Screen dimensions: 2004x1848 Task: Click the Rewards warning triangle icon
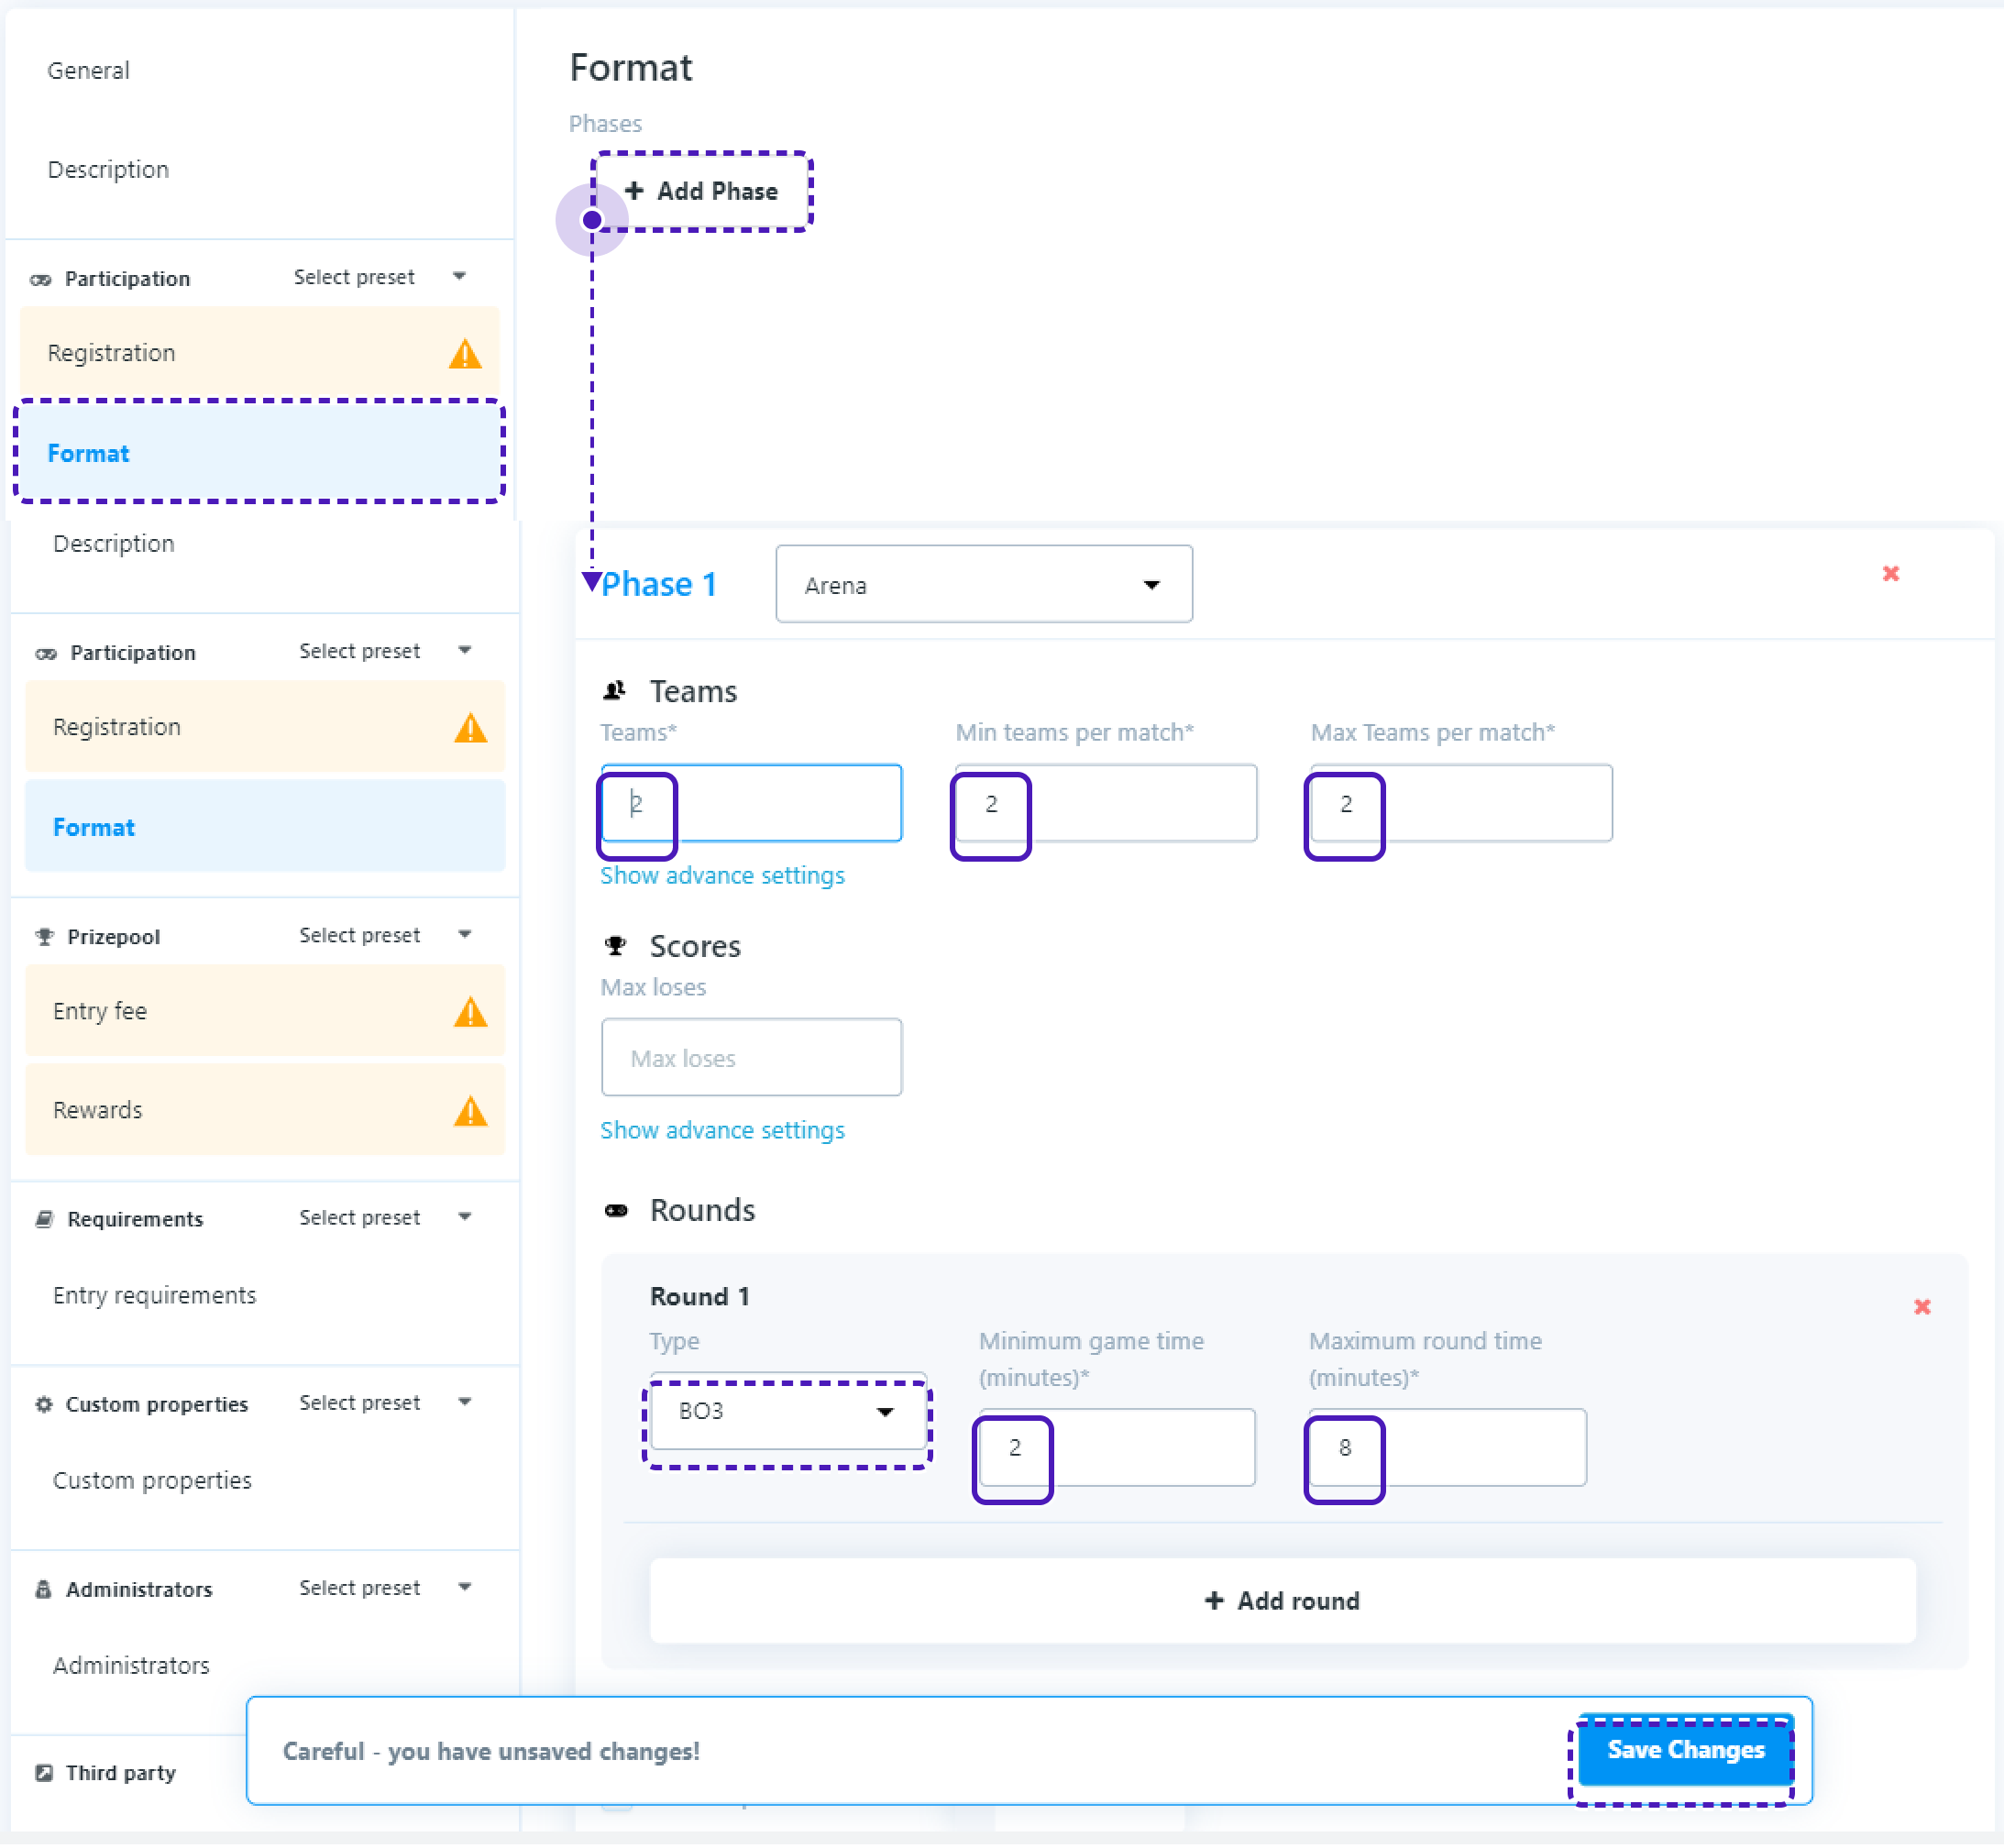point(470,1111)
